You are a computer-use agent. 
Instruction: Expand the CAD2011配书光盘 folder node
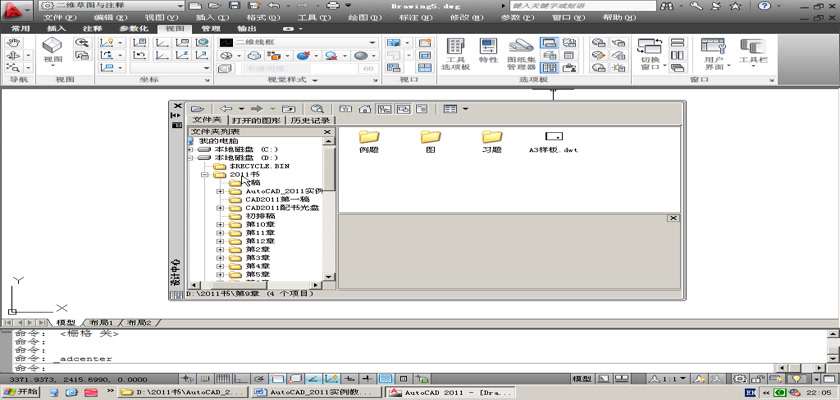(x=220, y=208)
